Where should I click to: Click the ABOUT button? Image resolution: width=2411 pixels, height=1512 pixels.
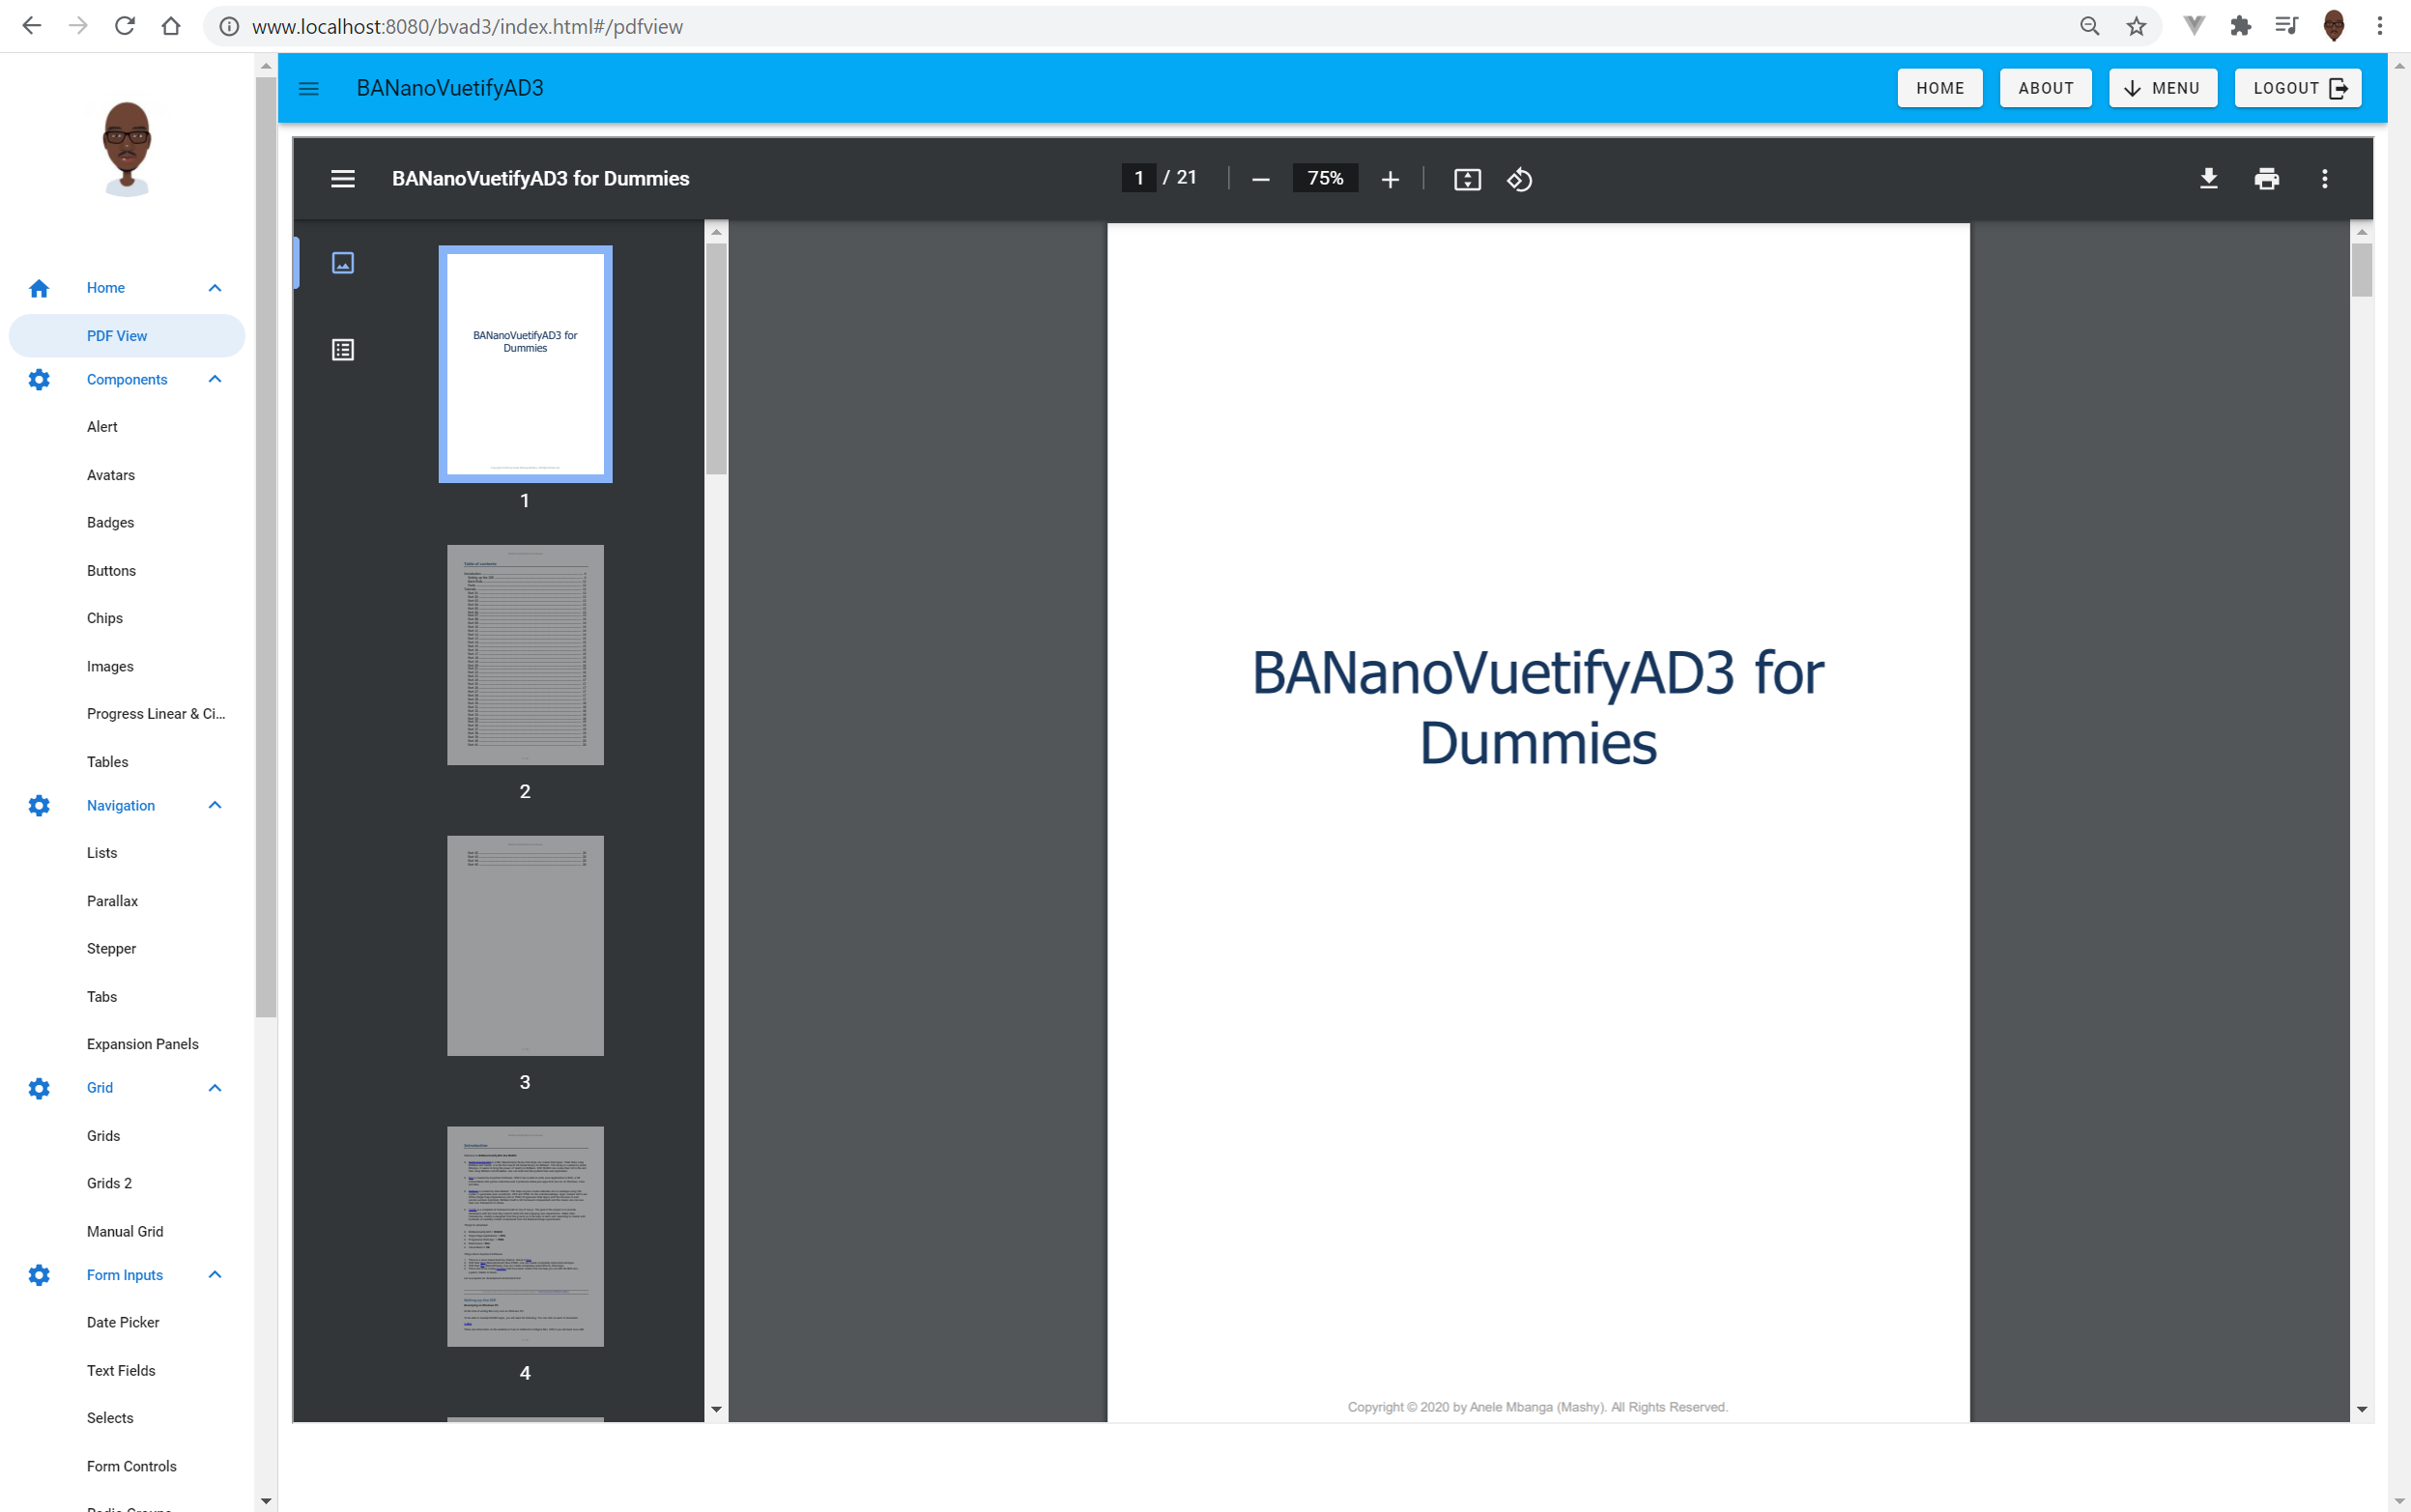click(2045, 88)
